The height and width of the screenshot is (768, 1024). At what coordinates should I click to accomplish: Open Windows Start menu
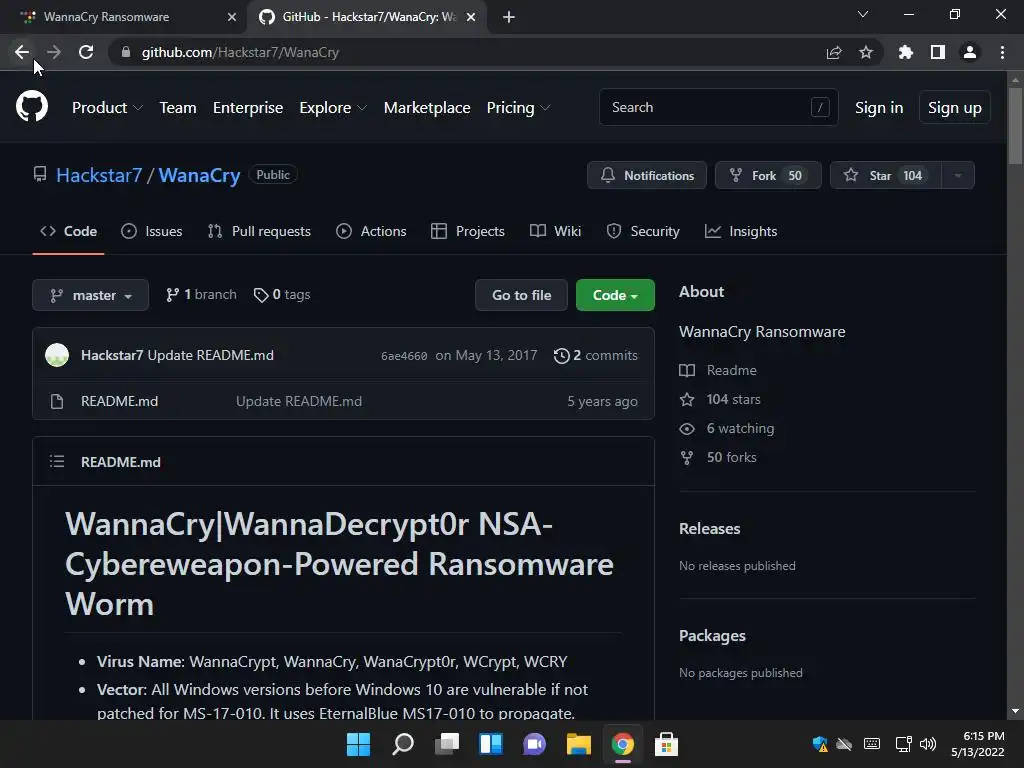point(359,744)
